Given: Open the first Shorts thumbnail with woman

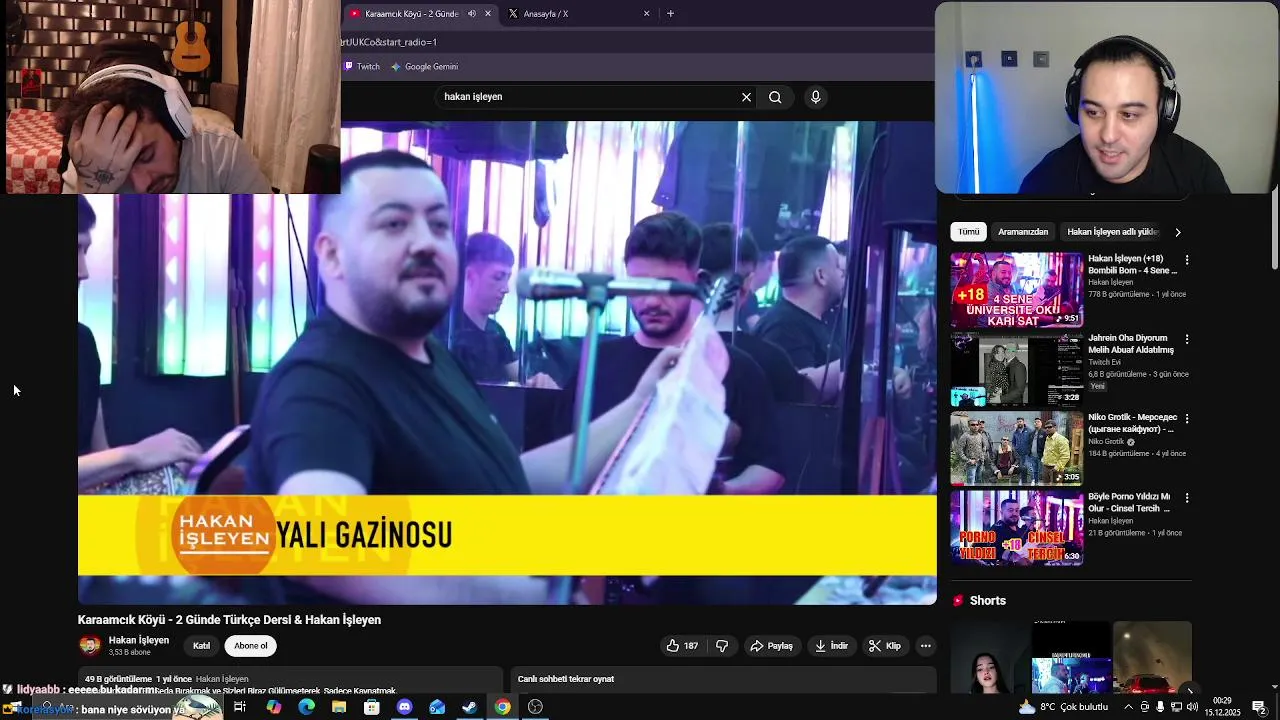Looking at the screenshot, I should tap(990, 658).
